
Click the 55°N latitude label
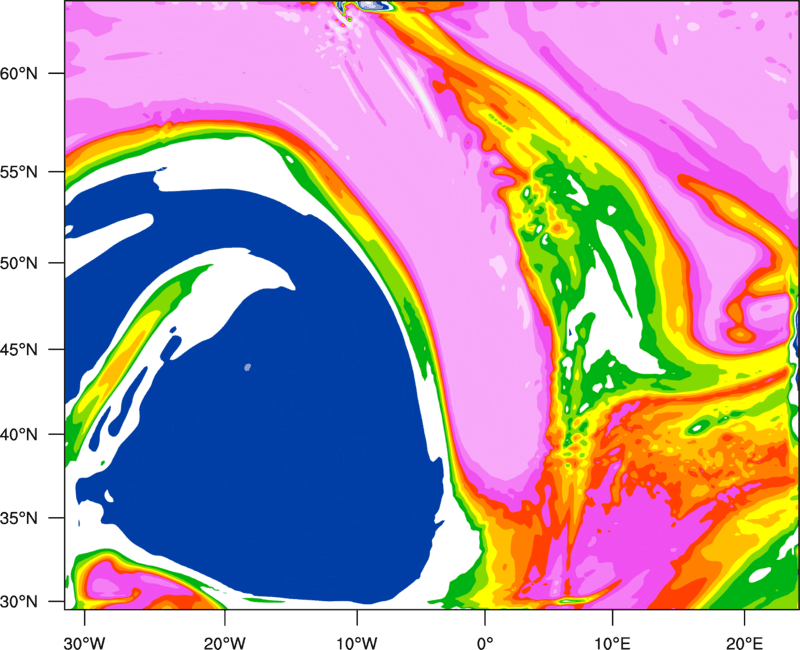pos(19,172)
